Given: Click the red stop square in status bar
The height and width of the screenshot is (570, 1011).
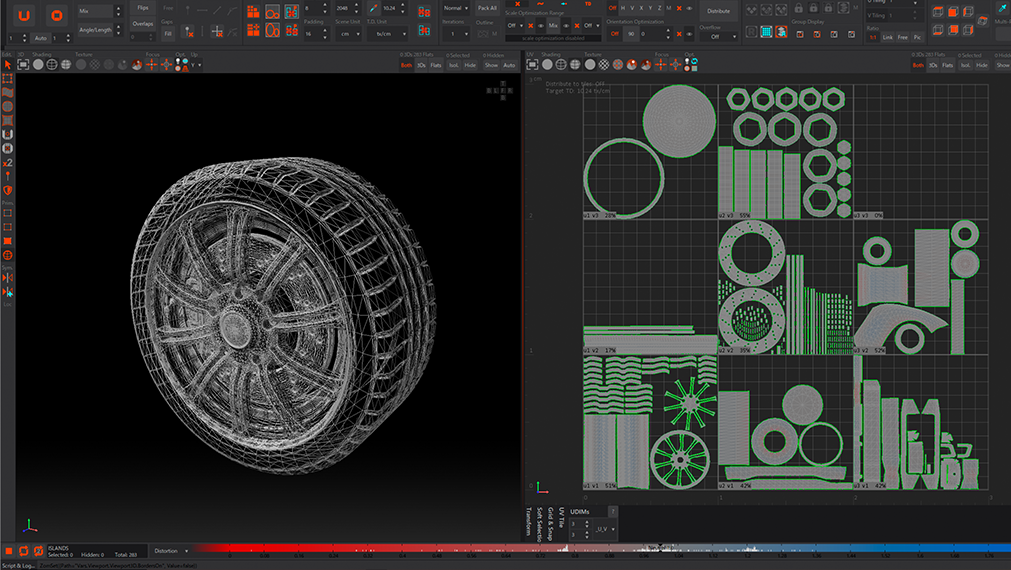Looking at the screenshot, I should tap(9, 551).
